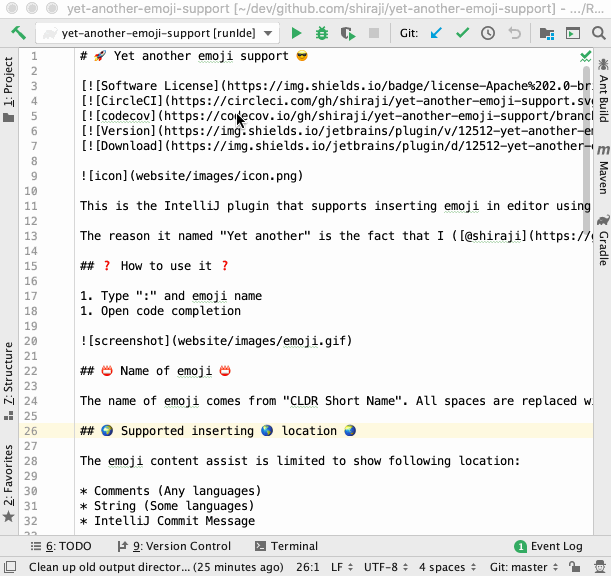Click the Structure panel icon
This screenshot has width=611, height=576.
pos(9,416)
